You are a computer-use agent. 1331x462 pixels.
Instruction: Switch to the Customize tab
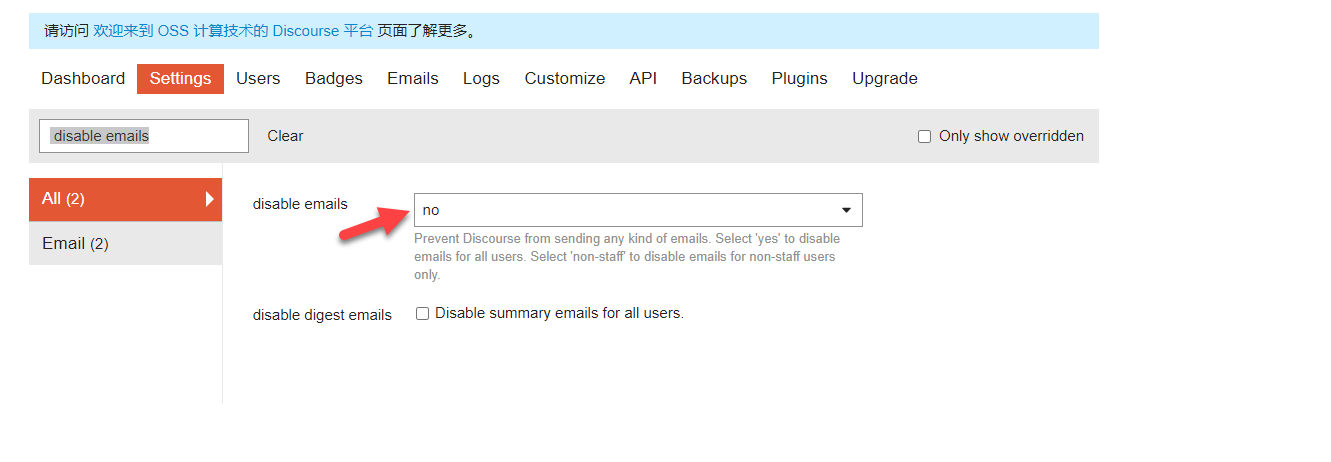(x=564, y=79)
